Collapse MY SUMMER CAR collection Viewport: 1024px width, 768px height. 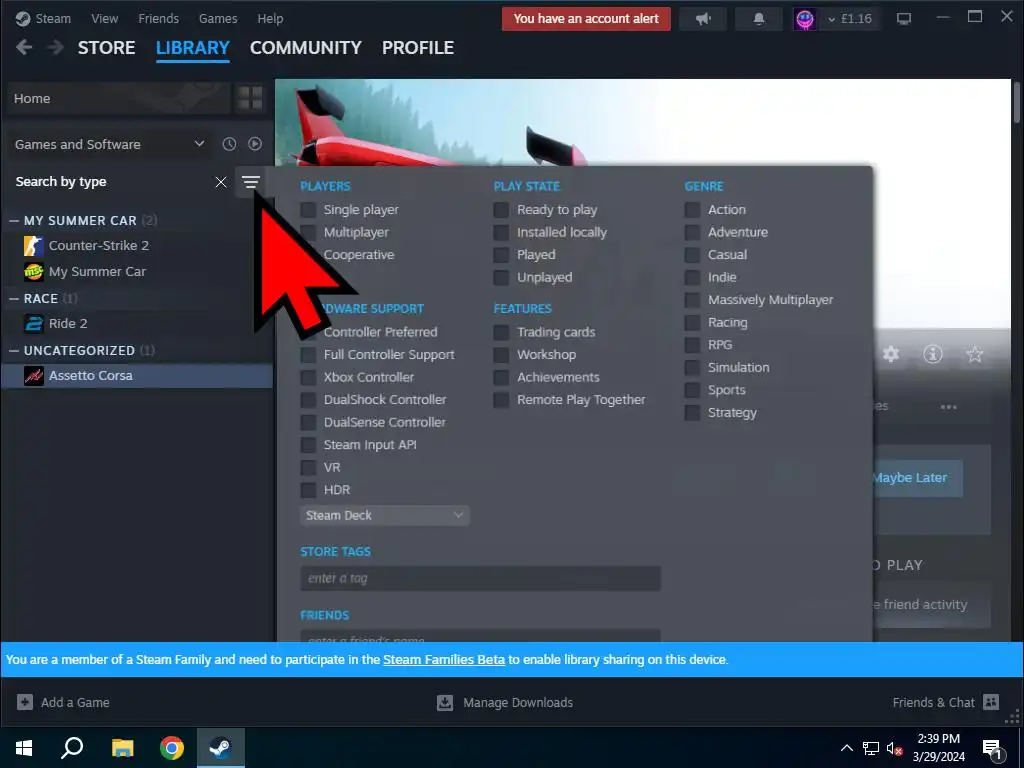pyautogui.click(x=14, y=221)
